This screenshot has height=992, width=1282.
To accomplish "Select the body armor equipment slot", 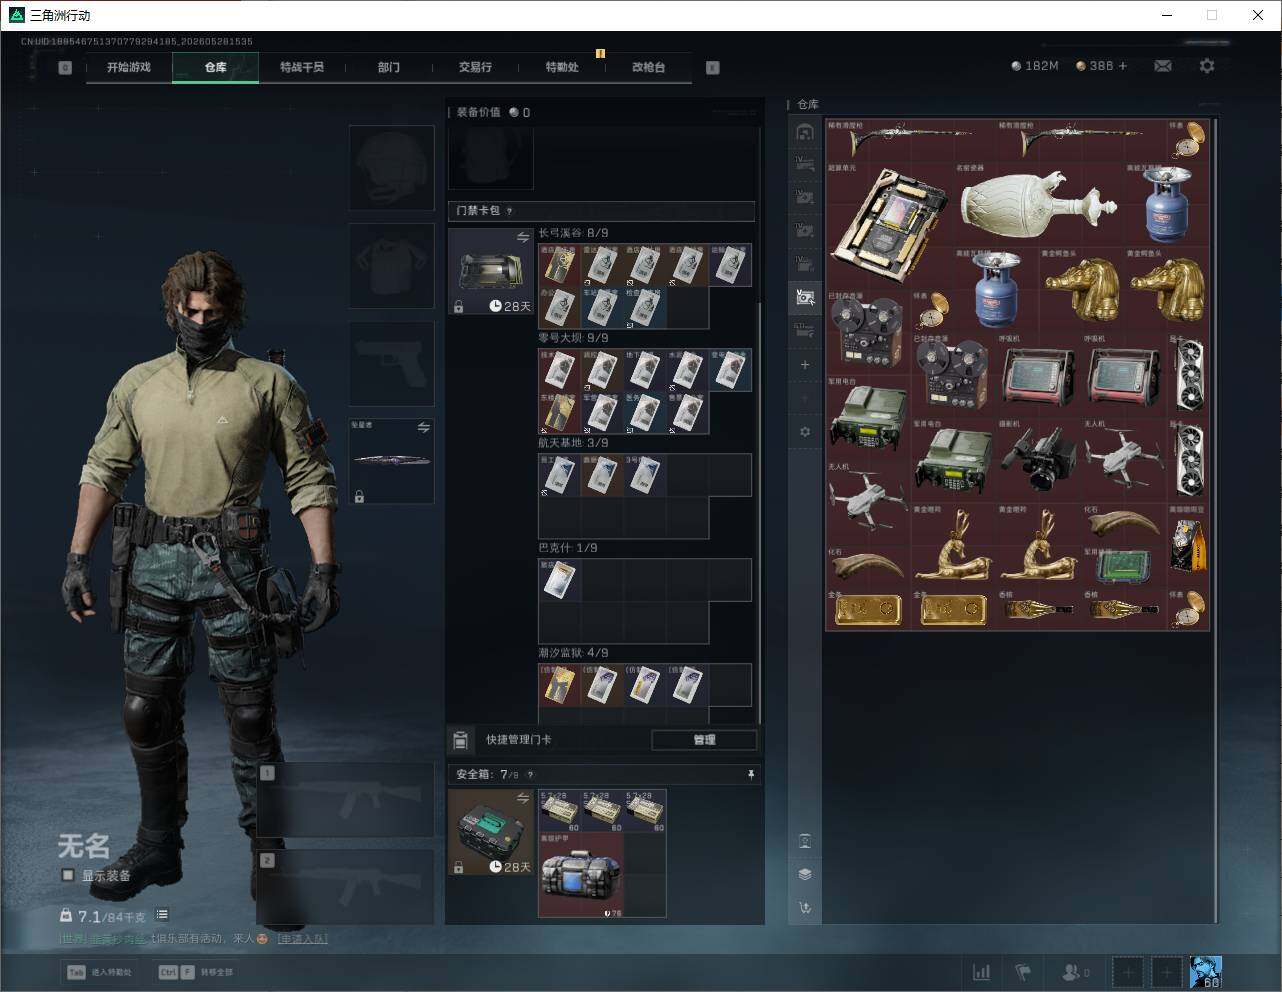I will point(392,266).
